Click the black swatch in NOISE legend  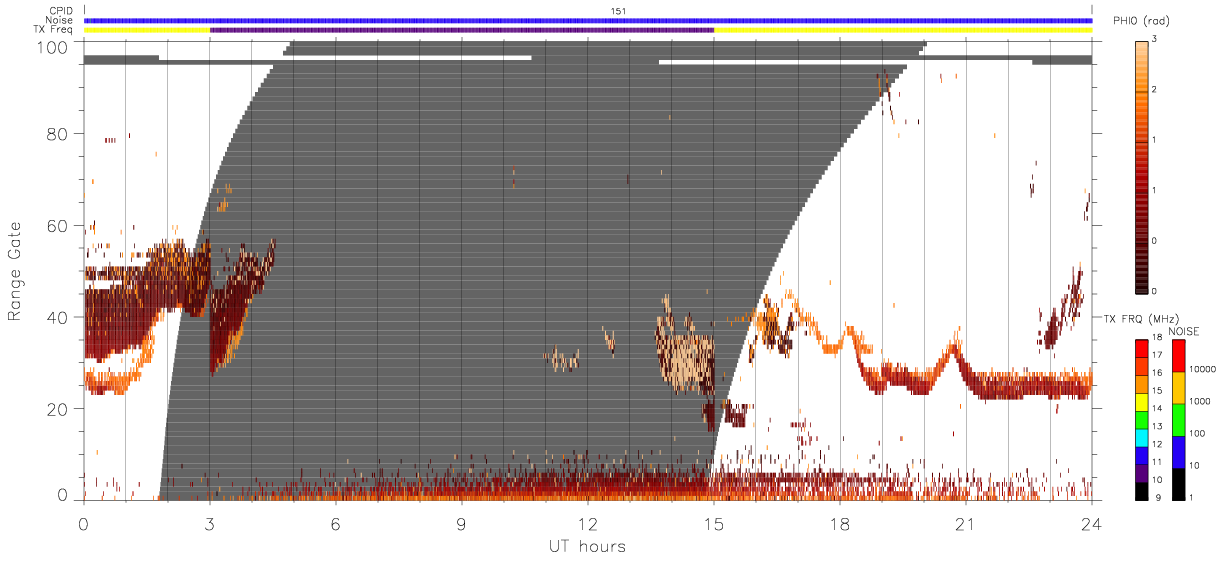pyautogui.click(x=1179, y=484)
